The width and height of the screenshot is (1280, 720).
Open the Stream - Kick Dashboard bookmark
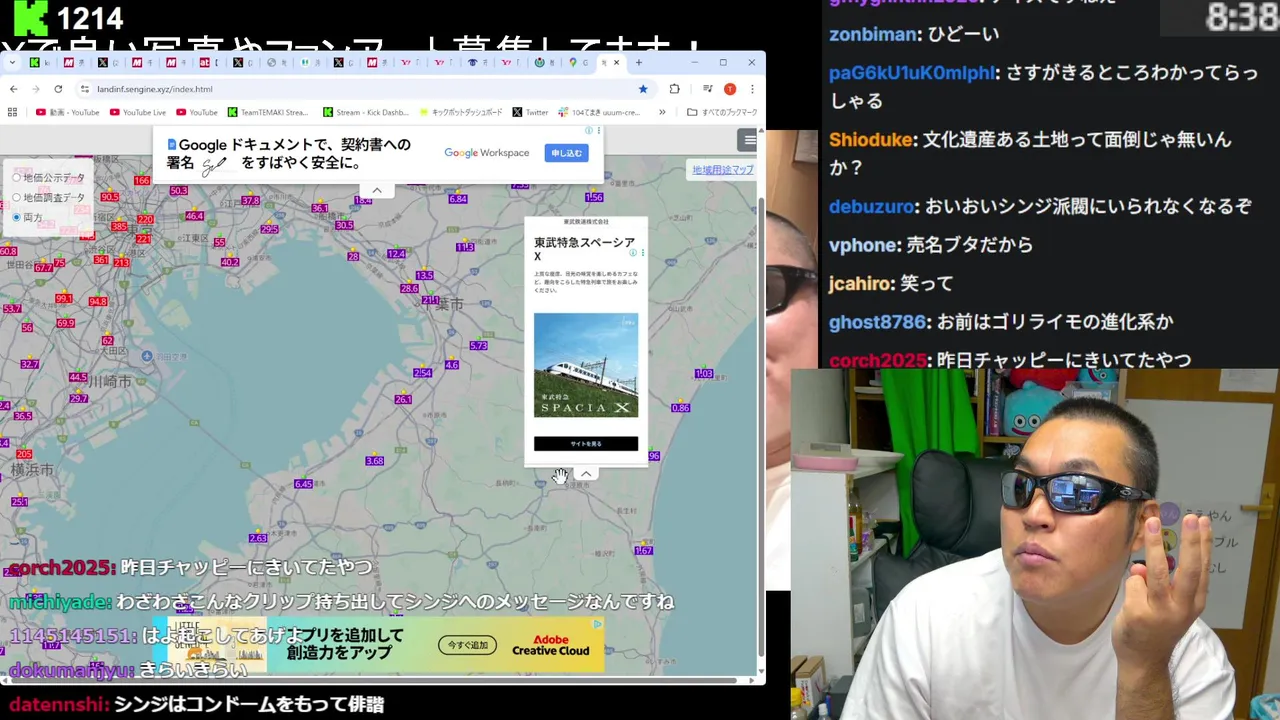click(366, 112)
